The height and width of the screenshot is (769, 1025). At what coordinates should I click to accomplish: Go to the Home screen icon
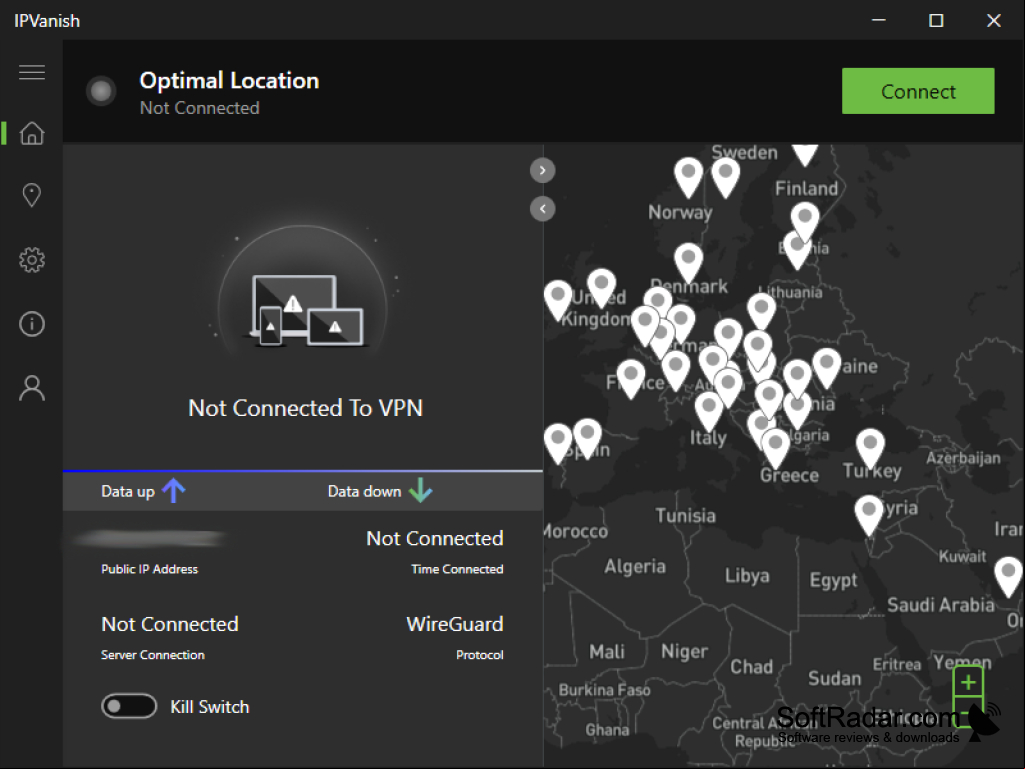[31, 133]
